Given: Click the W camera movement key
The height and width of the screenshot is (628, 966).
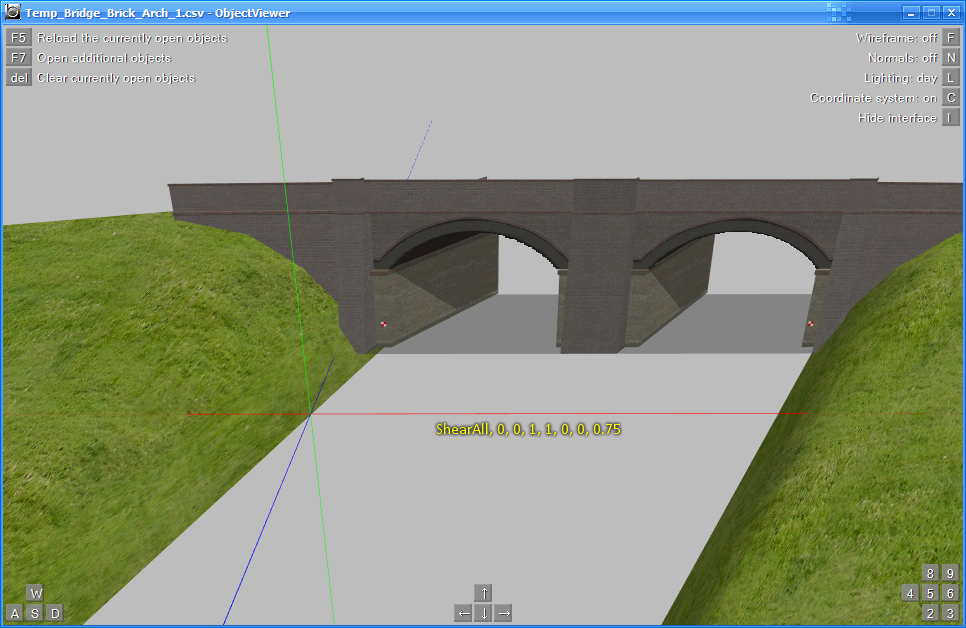Looking at the screenshot, I should tap(35, 593).
